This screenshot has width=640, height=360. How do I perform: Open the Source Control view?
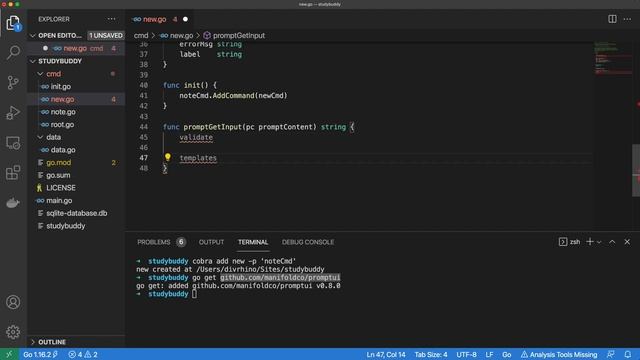tap(13, 82)
